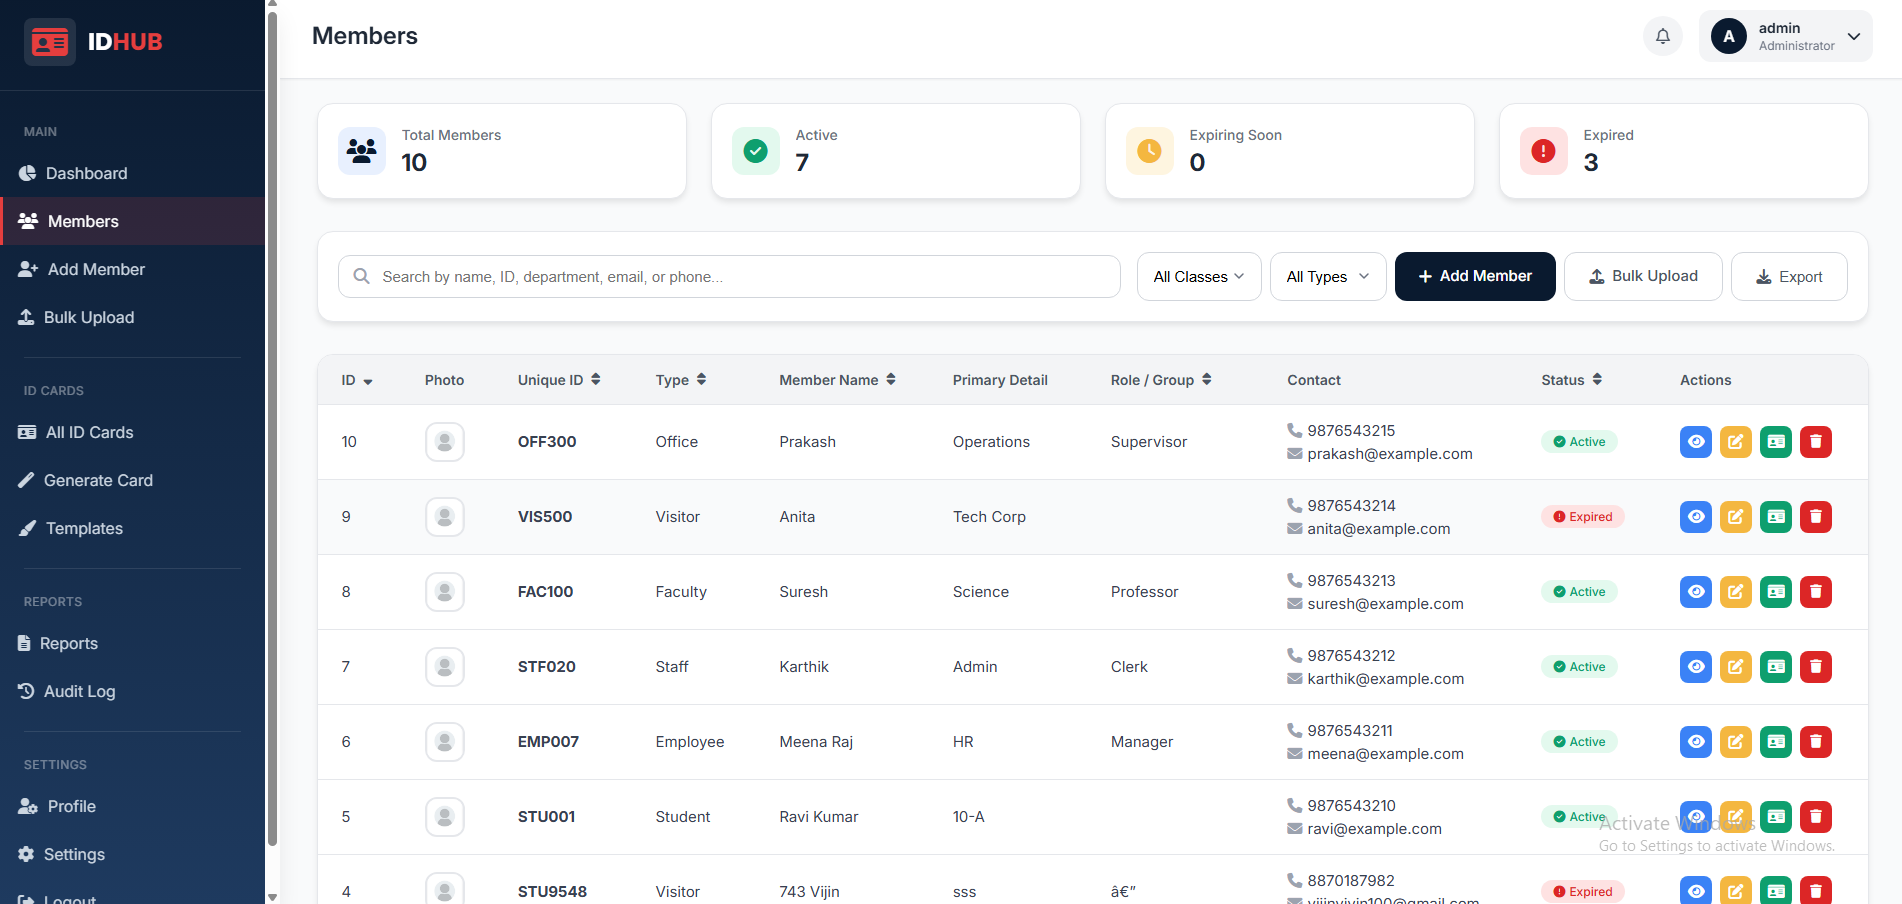
Task: View Anita's record using eye icon
Action: (1695, 517)
